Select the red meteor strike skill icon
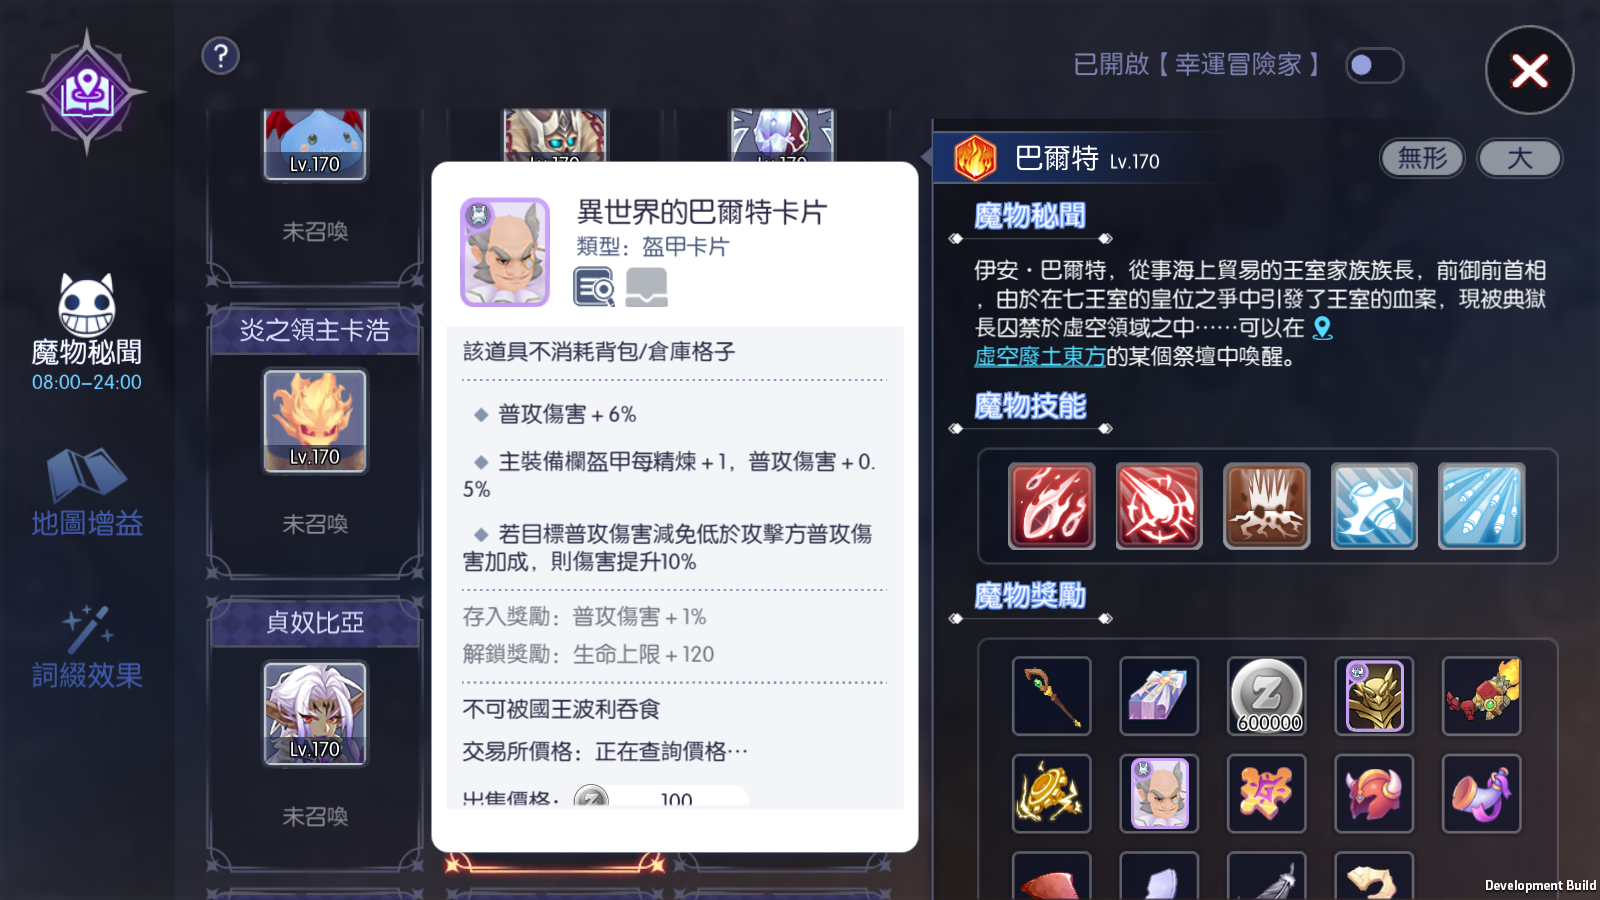The width and height of the screenshot is (1600, 900). (1159, 506)
